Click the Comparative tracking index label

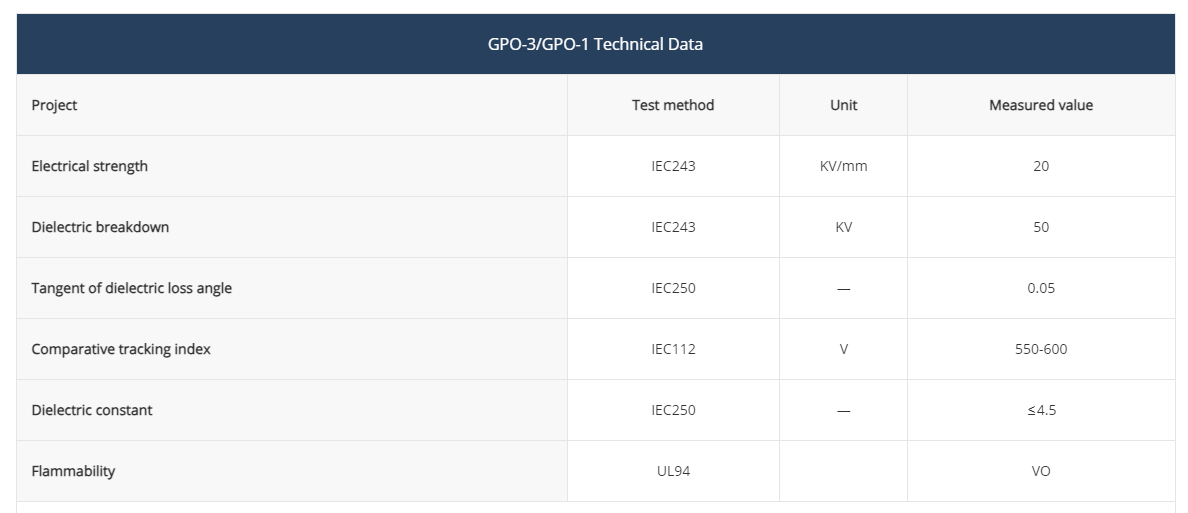pyautogui.click(x=121, y=349)
